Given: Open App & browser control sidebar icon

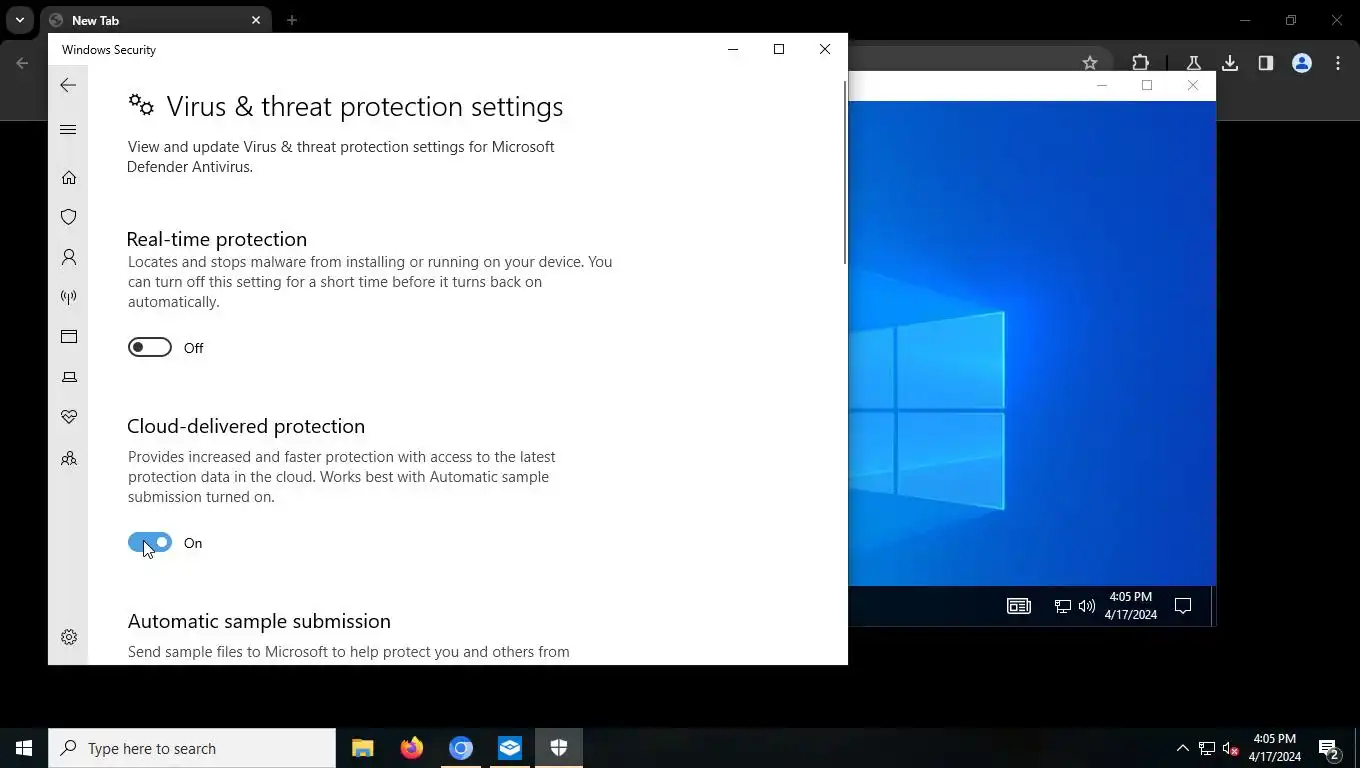Looking at the screenshot, I should (69, 337).
